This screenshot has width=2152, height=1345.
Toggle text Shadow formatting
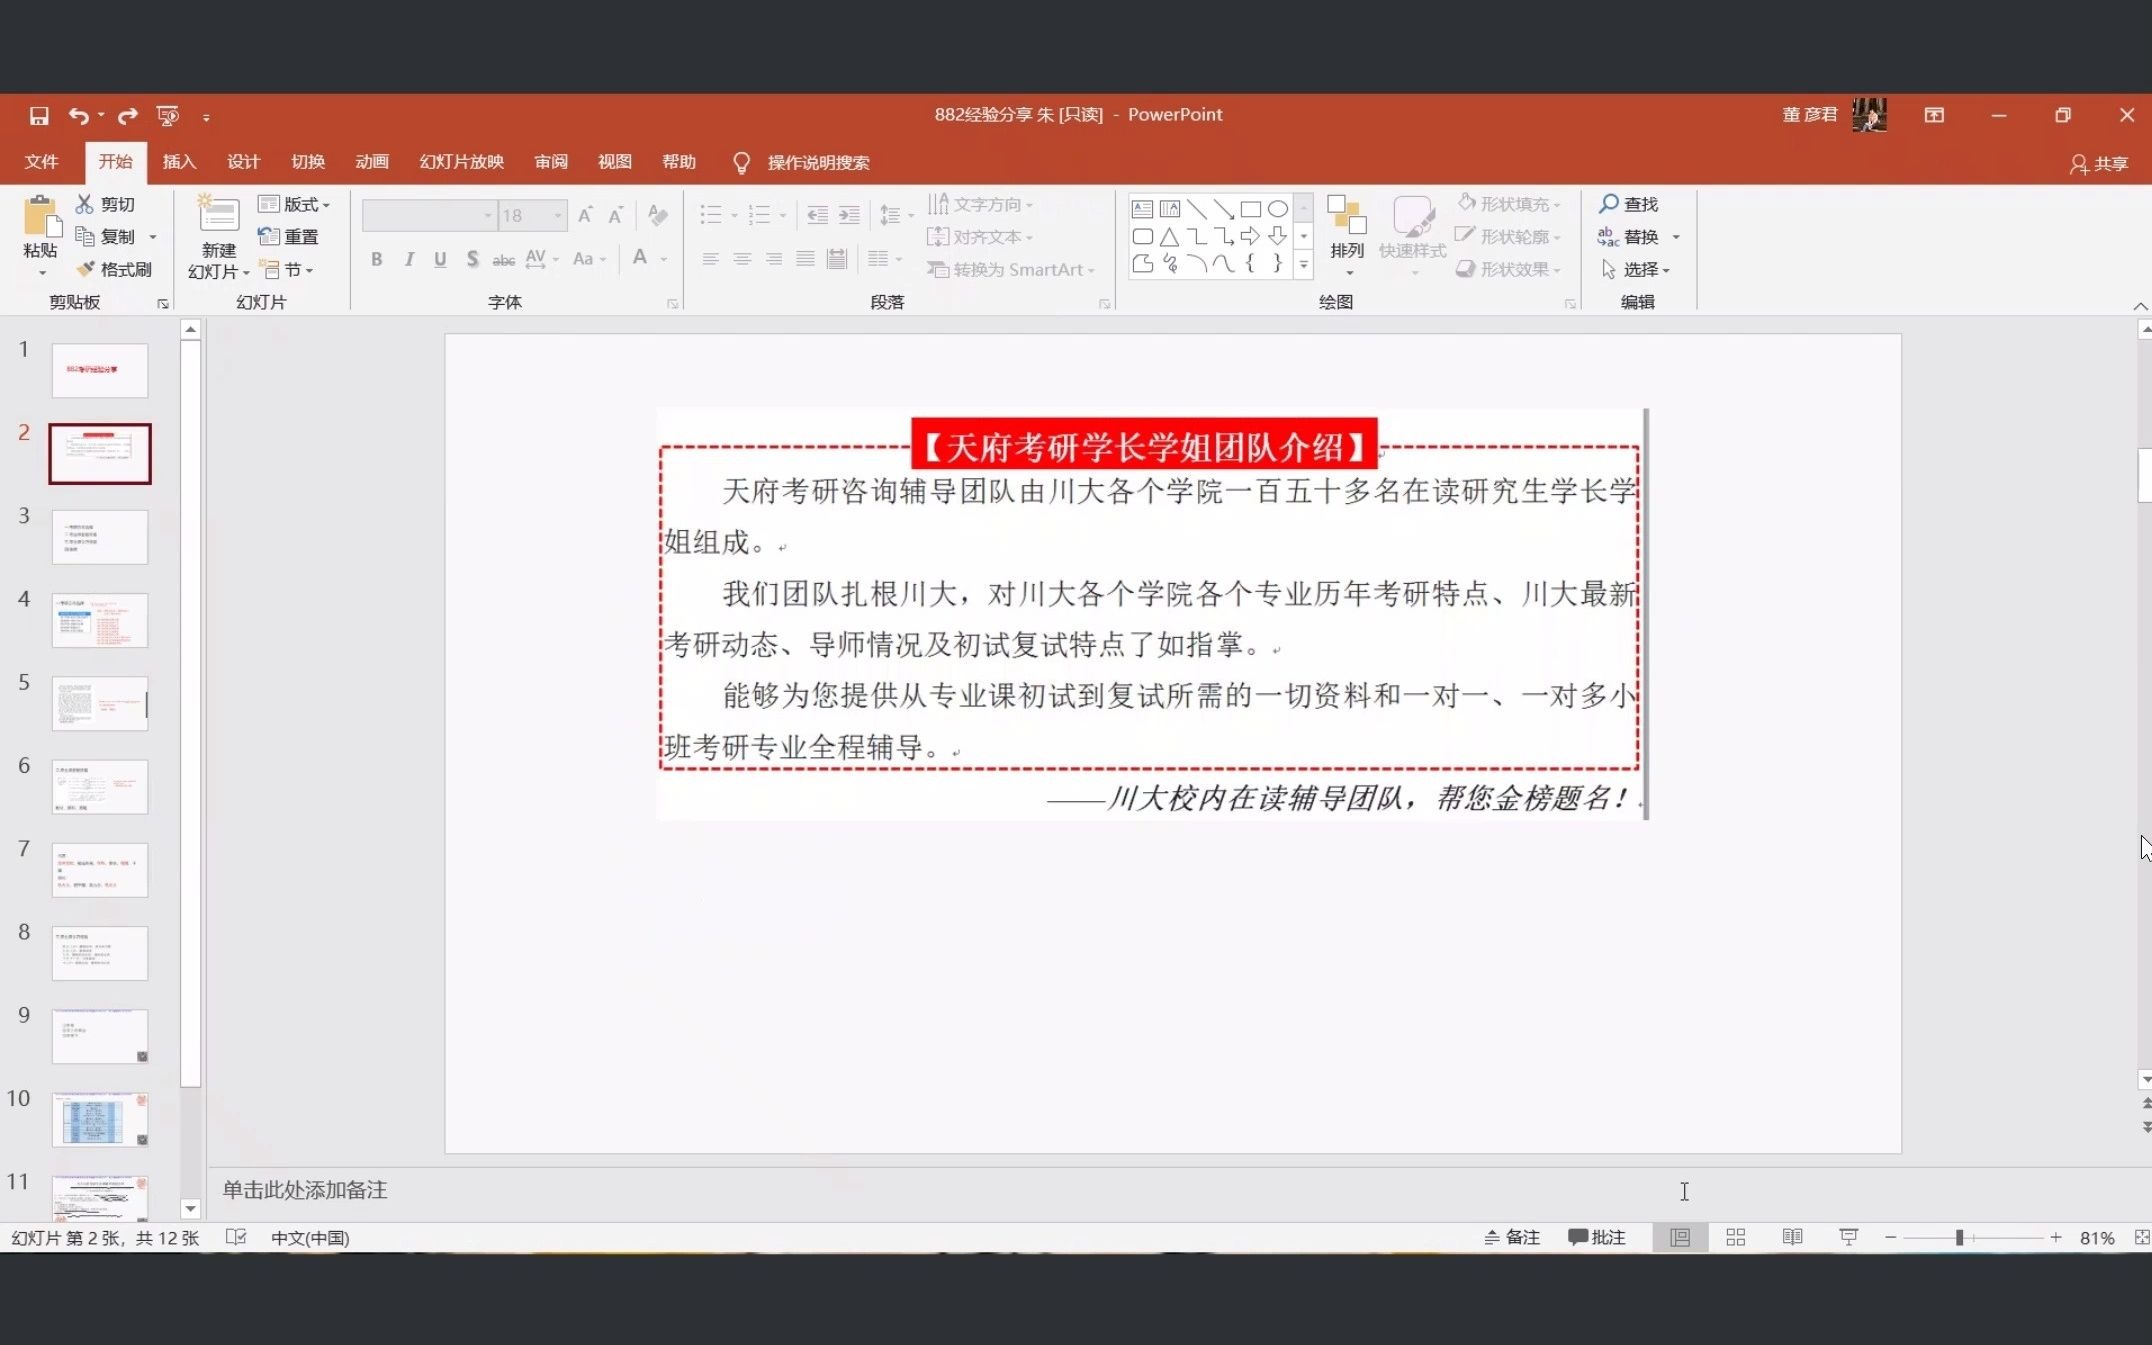pyautogui.click(x=472, y=259)
